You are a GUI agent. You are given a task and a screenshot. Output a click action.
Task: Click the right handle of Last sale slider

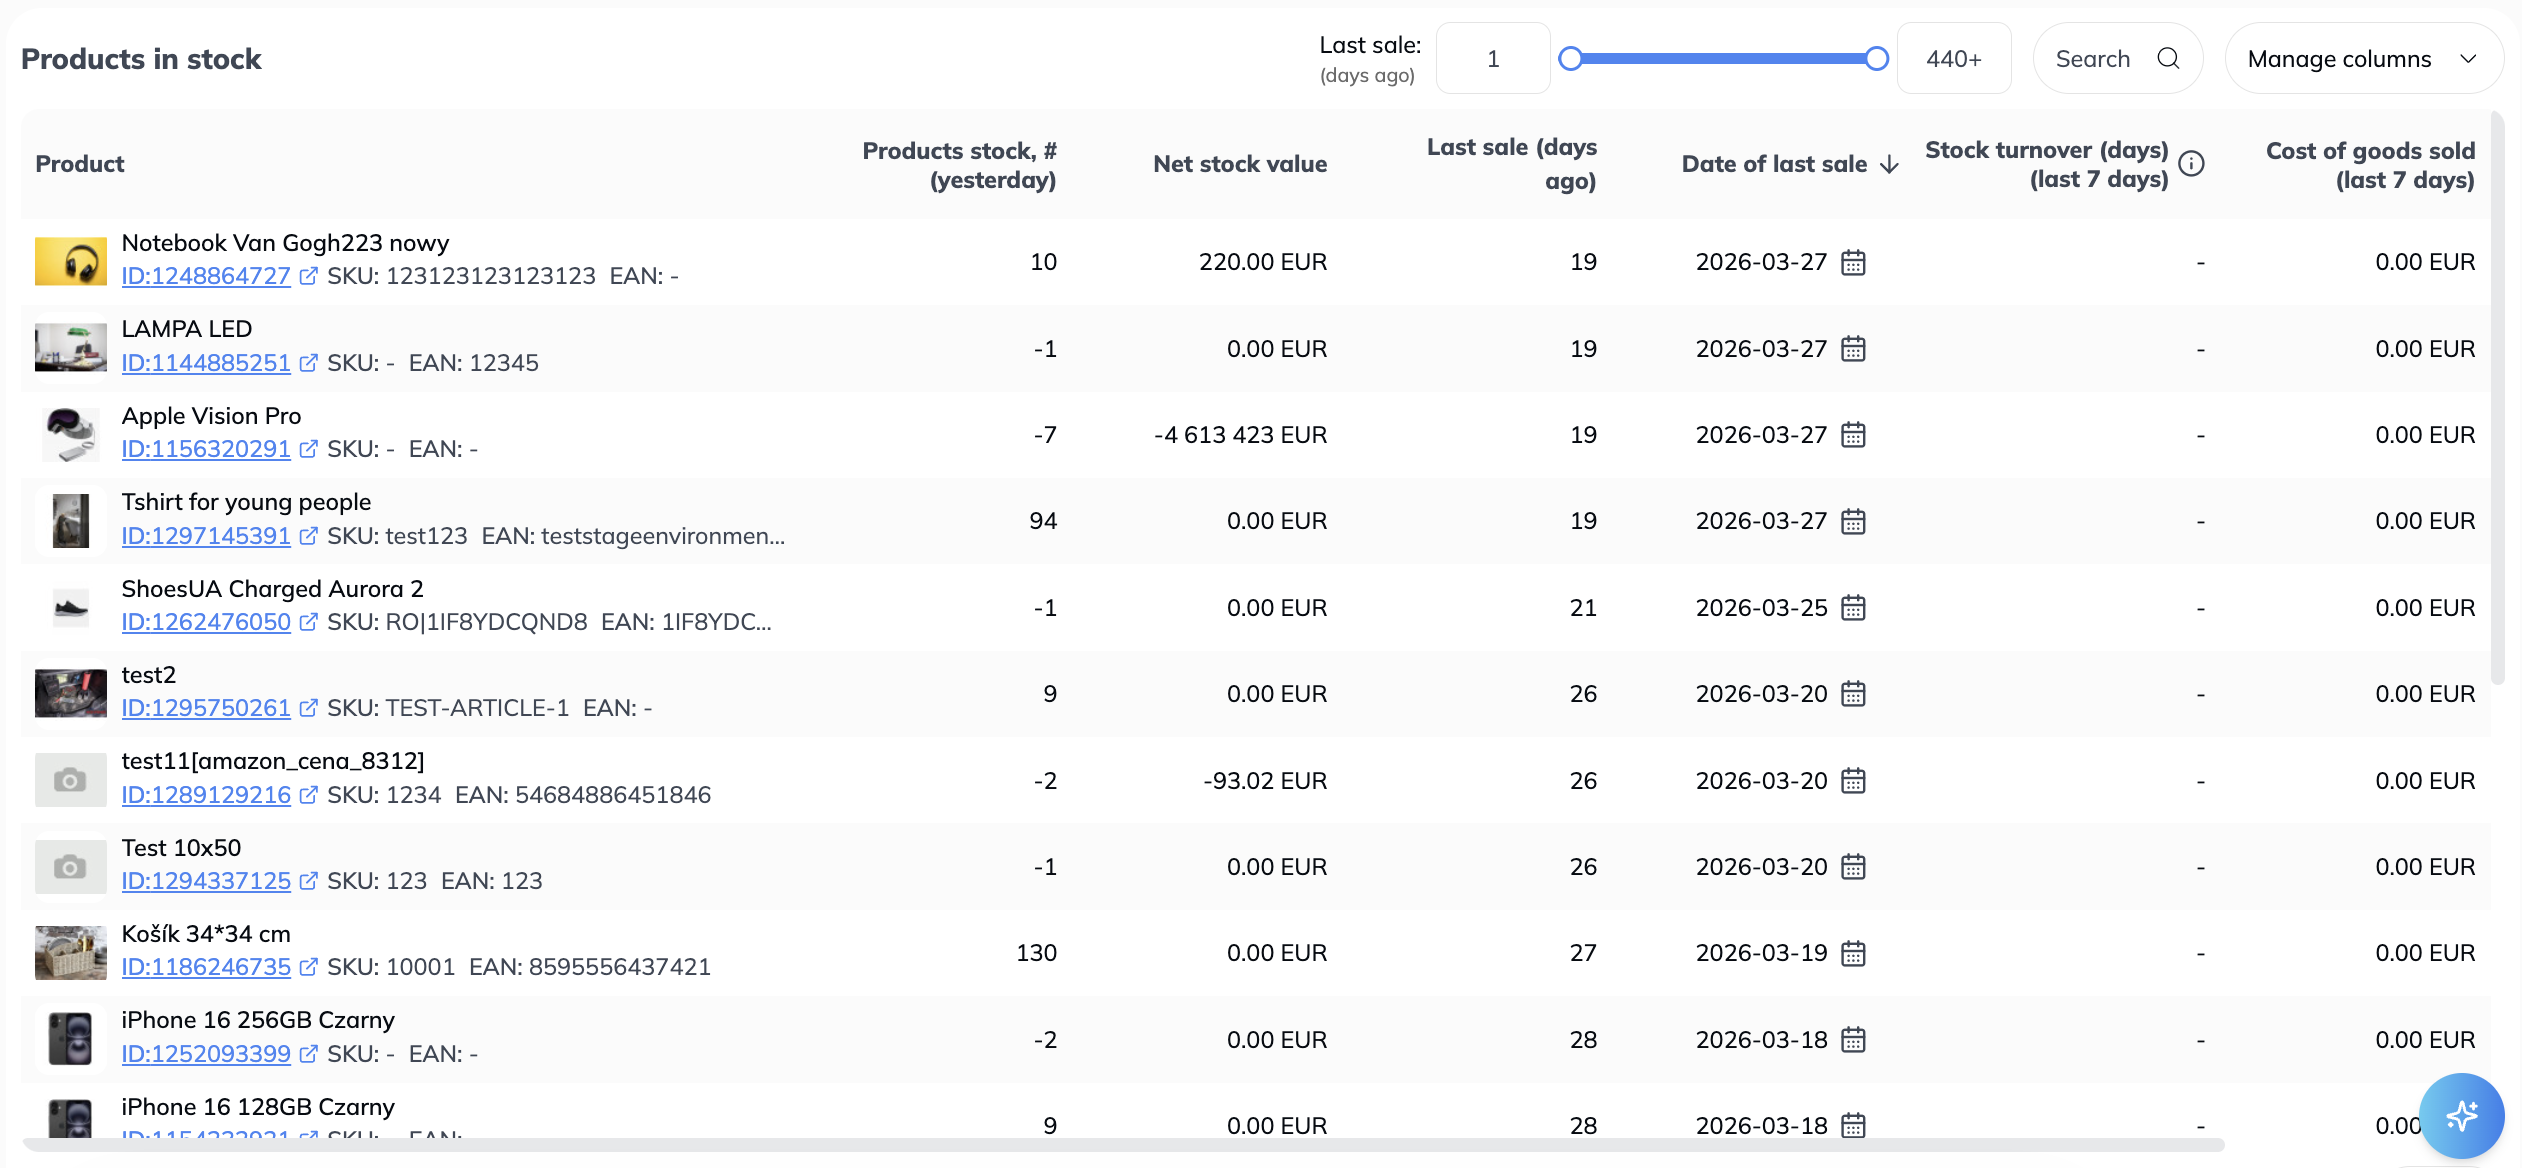coord(1877,59)
